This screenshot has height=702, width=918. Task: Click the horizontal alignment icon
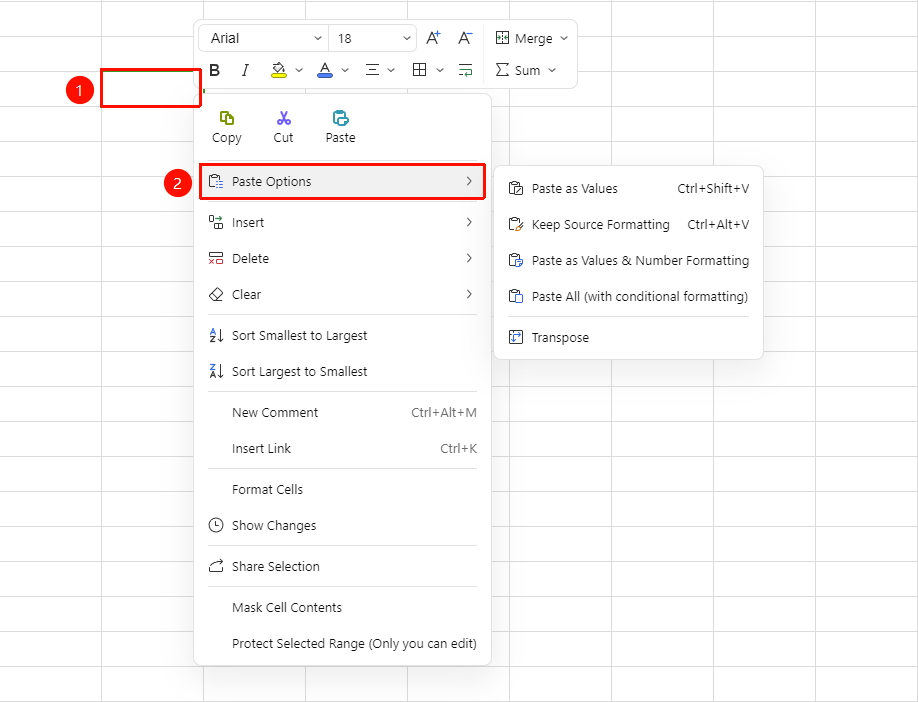coord(372,70)
